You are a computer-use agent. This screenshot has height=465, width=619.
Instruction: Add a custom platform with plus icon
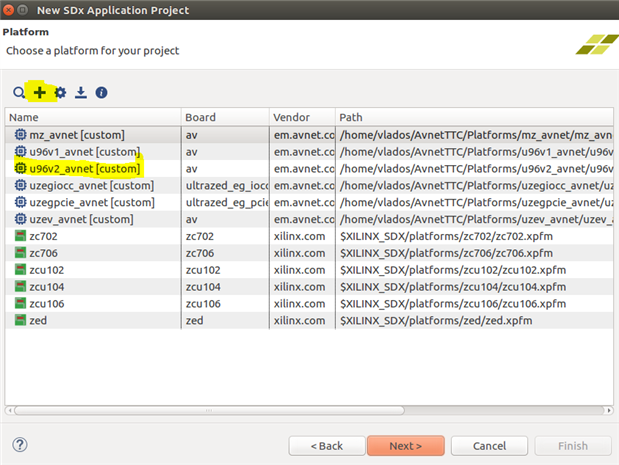pyautogui.click(x=39, y=93)
